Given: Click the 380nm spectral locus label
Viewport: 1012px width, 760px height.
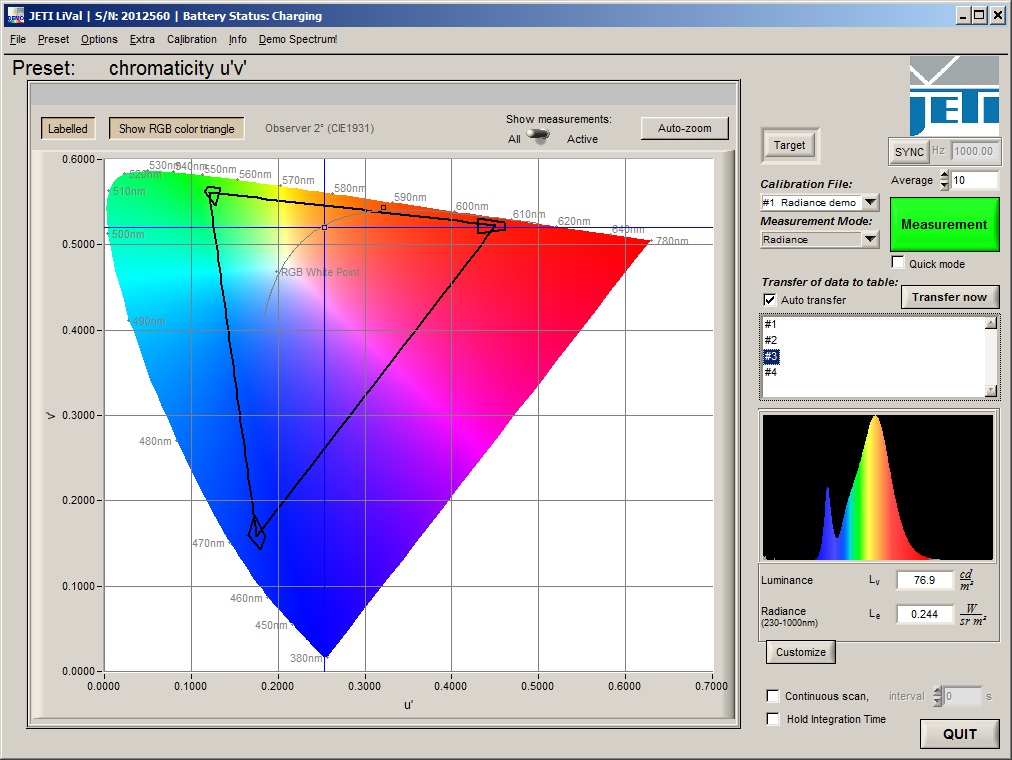Looking at the screenshot, I should click(307, 658).
